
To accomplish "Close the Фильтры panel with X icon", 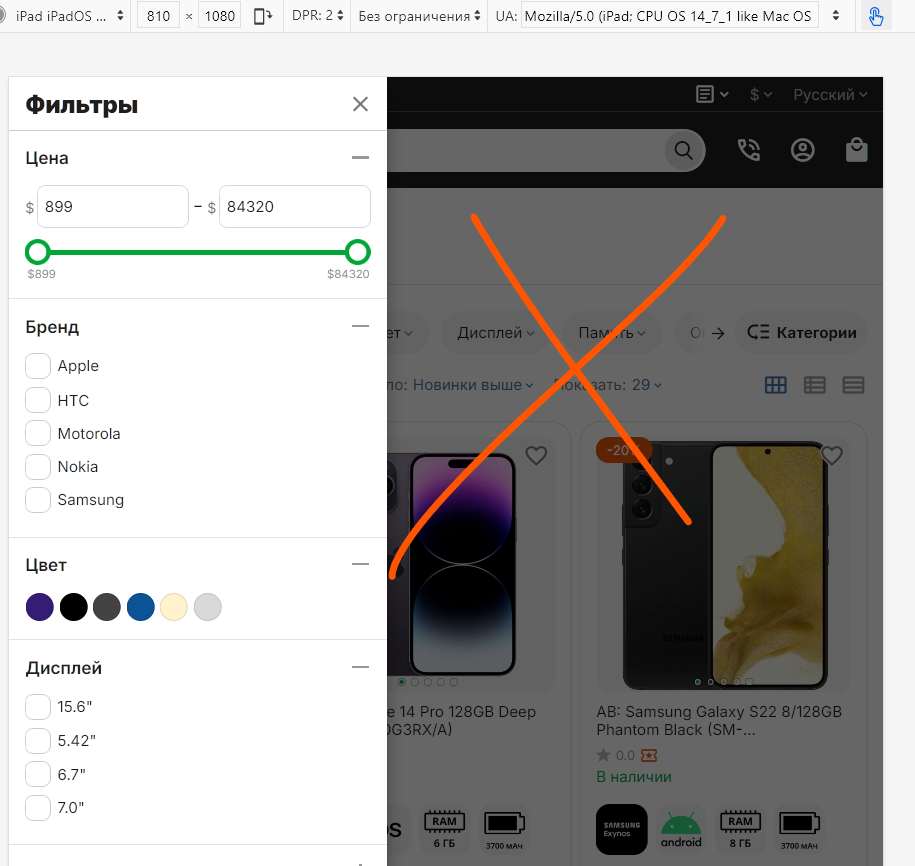I will point(360,104).
